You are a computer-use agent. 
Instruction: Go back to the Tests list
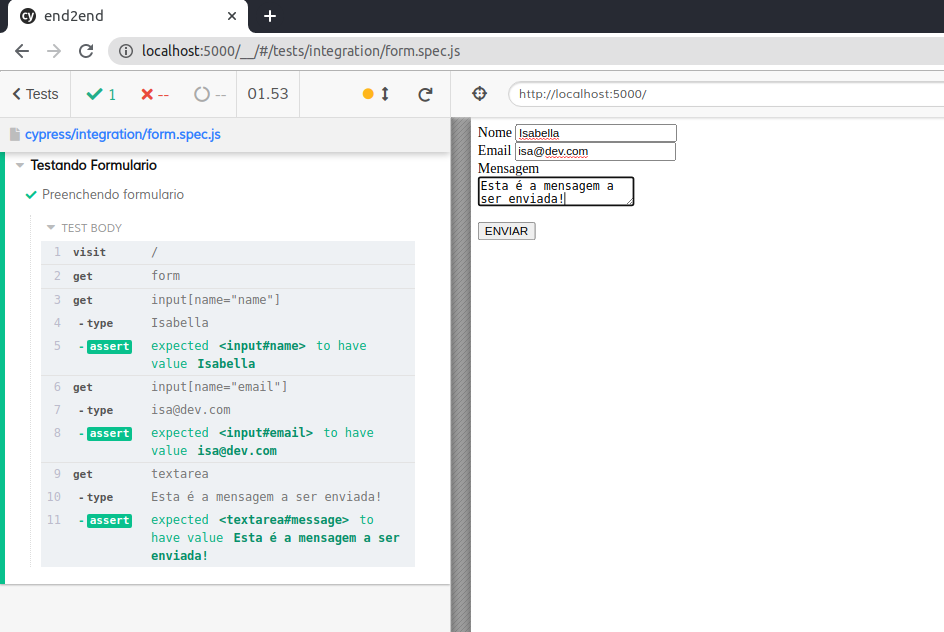(35, 94)
